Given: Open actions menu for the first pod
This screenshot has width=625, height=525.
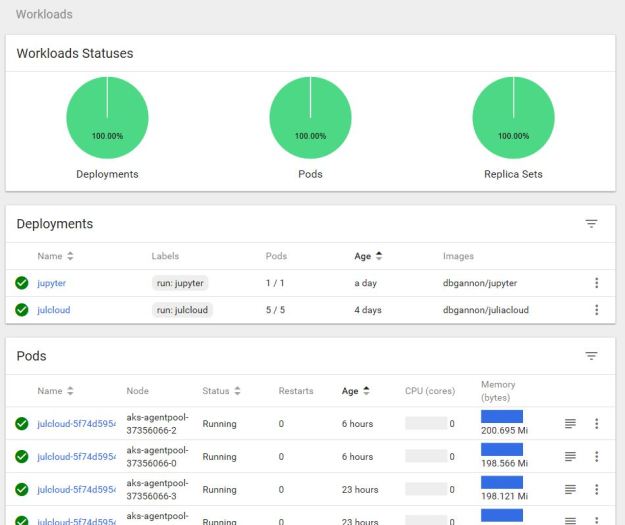Looking at the screenshot, I should [596, 424].
